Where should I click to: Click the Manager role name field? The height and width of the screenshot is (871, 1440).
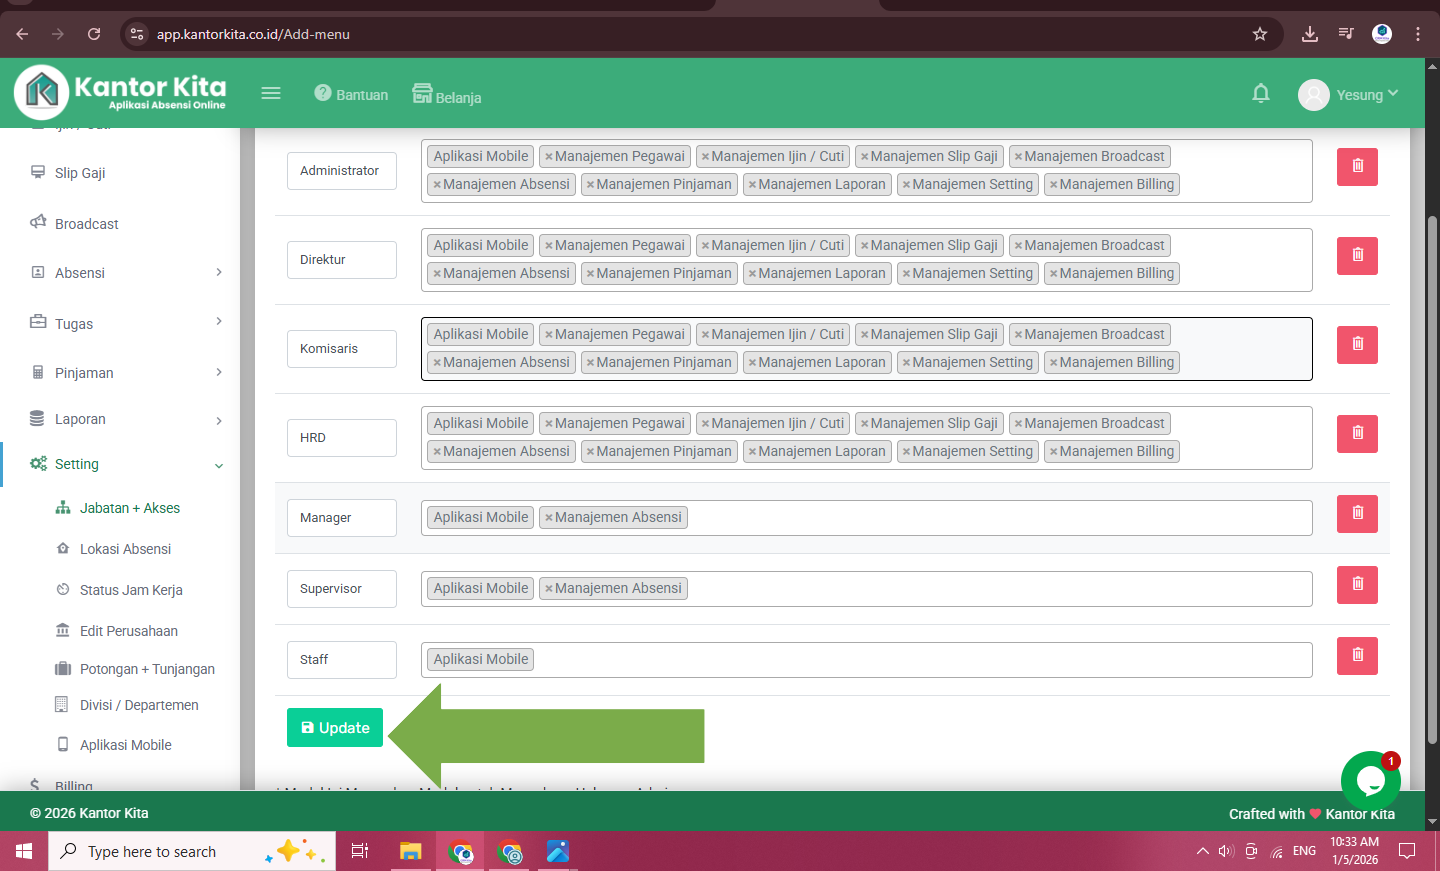click(x=341, y=518)
